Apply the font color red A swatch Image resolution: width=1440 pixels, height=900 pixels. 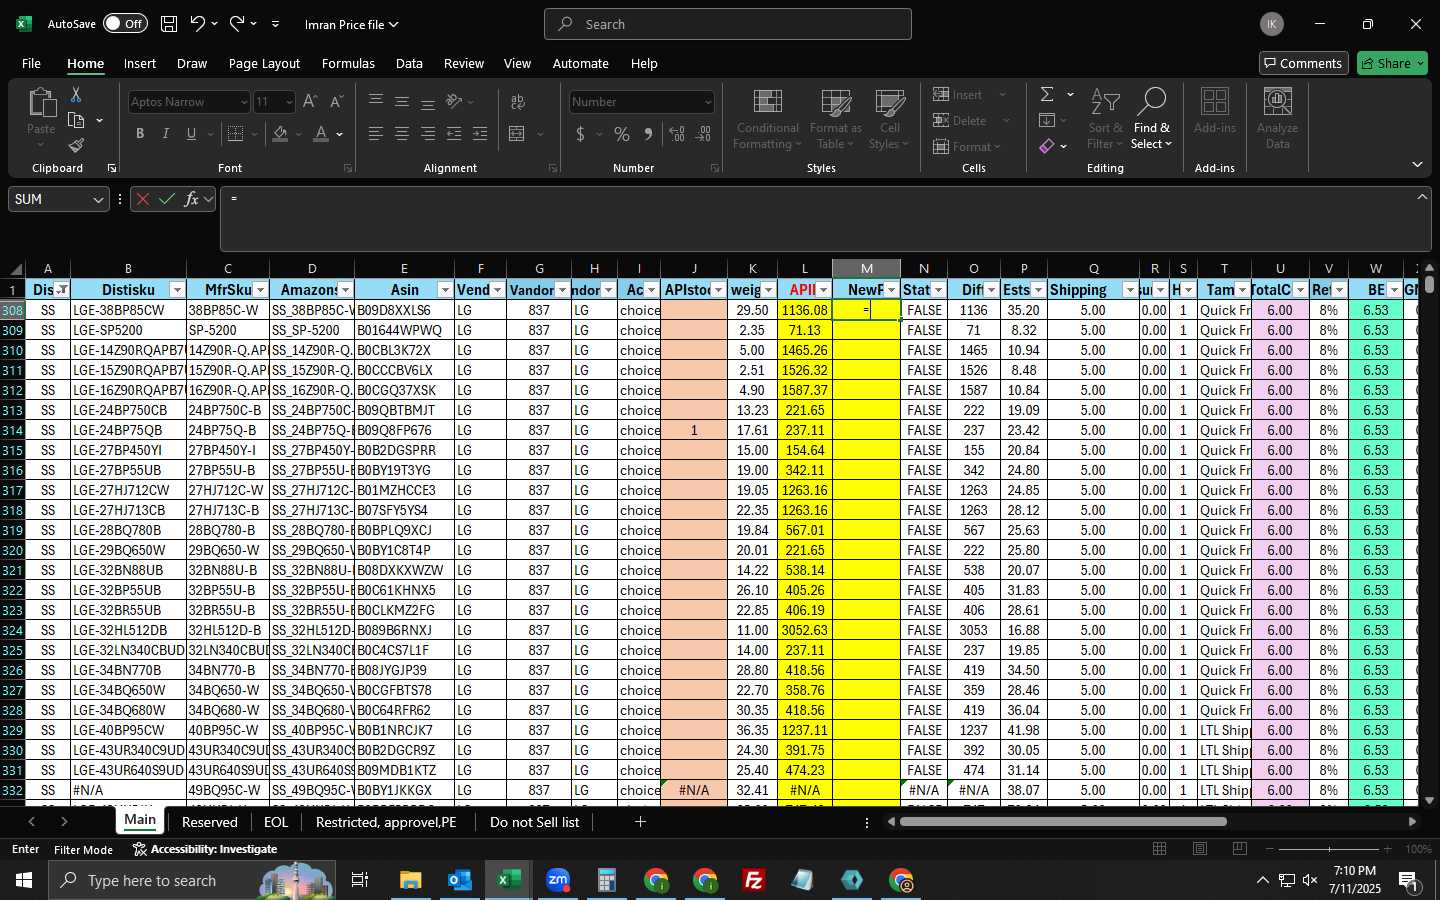320,134
